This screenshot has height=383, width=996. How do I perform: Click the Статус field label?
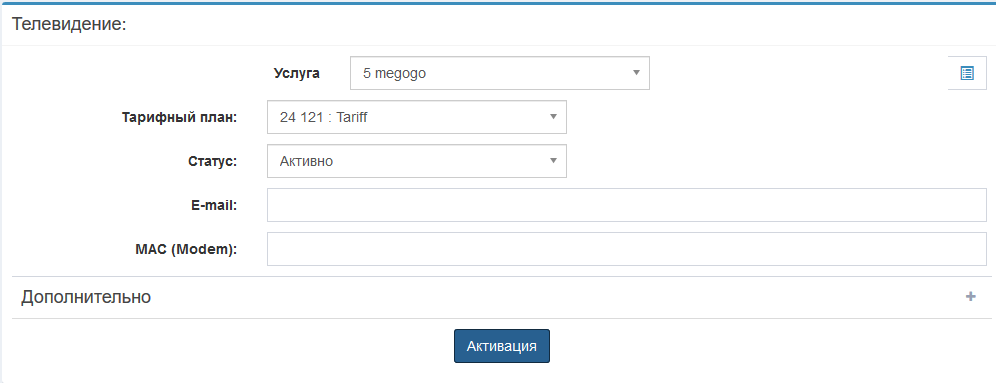pos(212,161)
